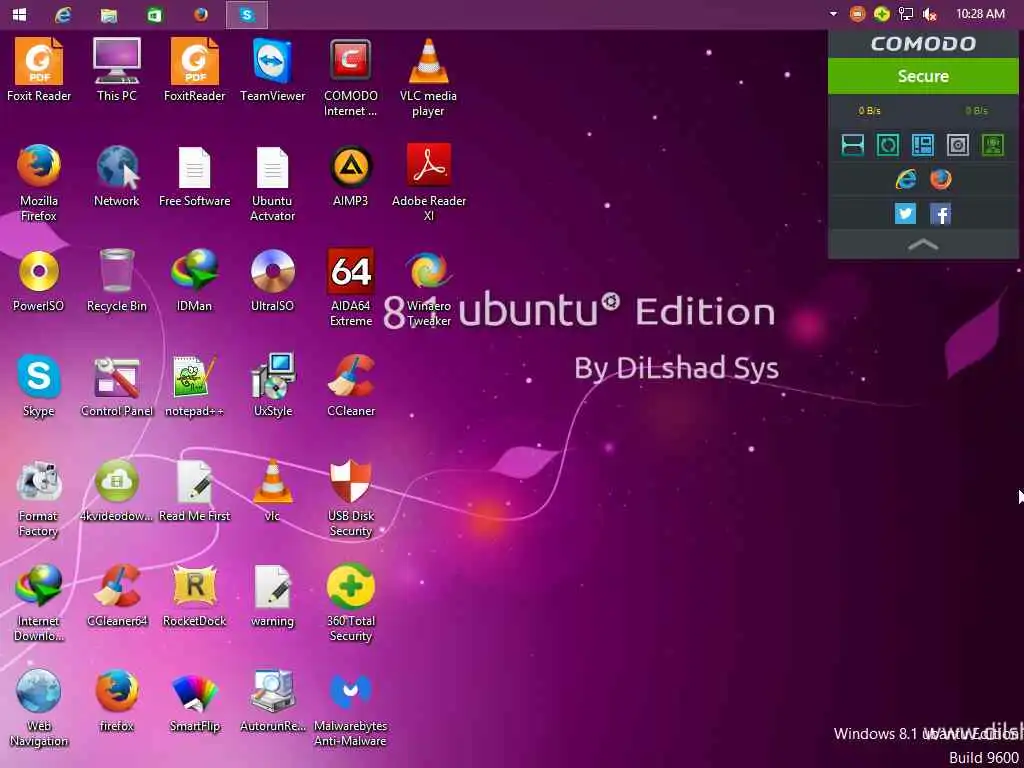Open the taskbar clock showing 10:28 AM
1024x768 pixels.
coord(980,14)
